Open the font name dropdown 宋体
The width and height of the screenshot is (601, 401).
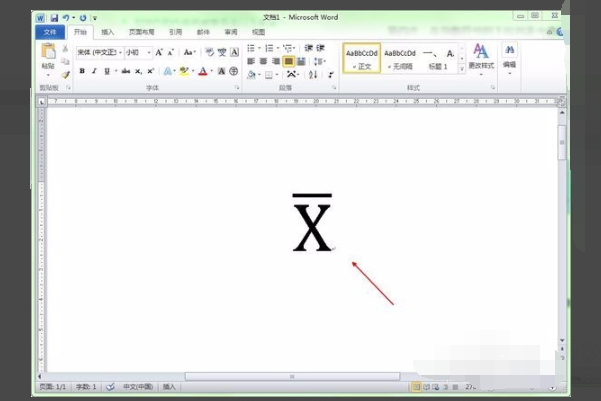[x=120, y=53]
